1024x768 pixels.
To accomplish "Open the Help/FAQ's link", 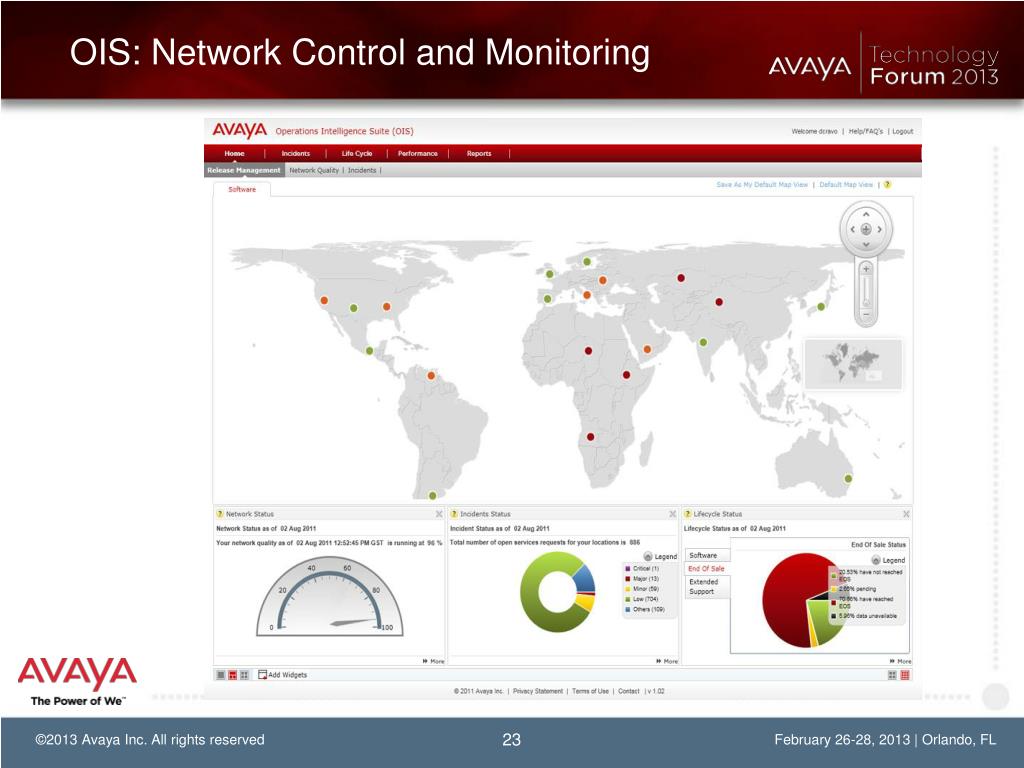I will (865, 131).
